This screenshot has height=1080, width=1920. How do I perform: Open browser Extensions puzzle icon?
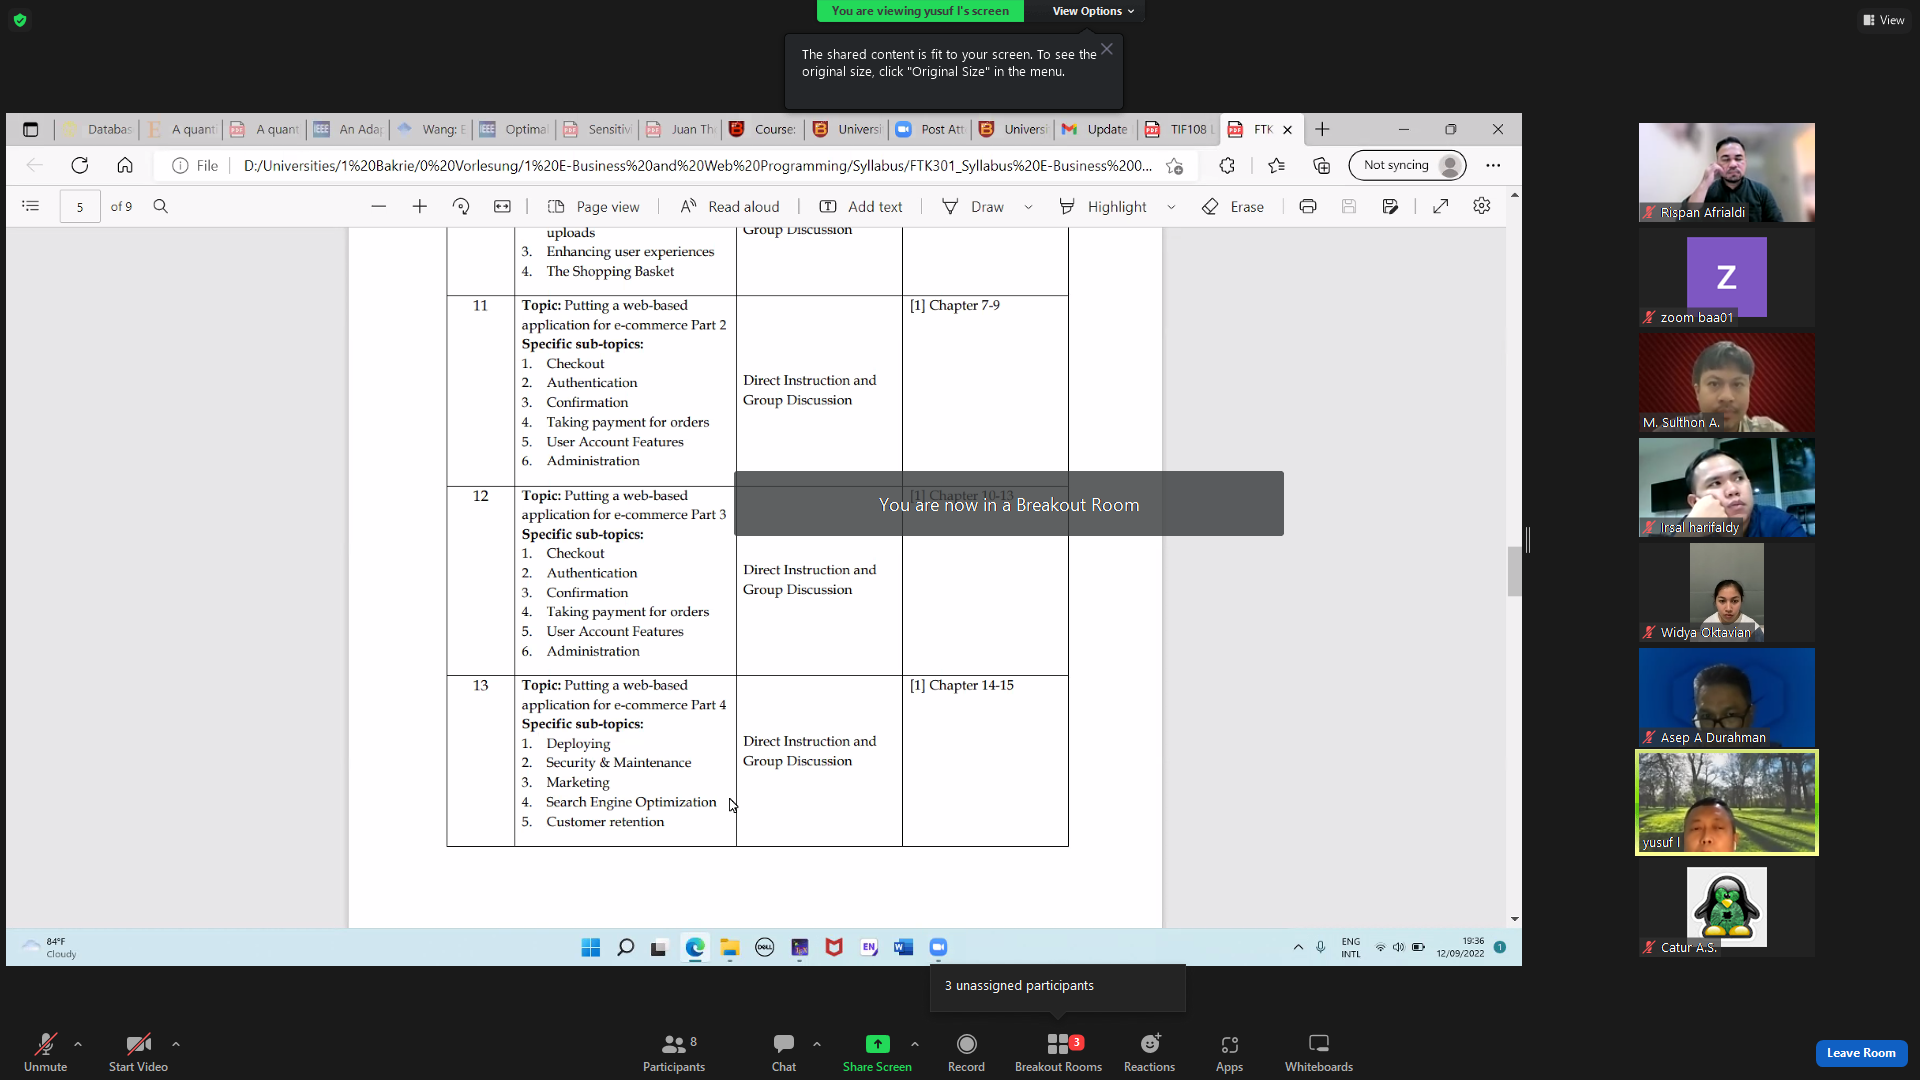pos(1227,165)
